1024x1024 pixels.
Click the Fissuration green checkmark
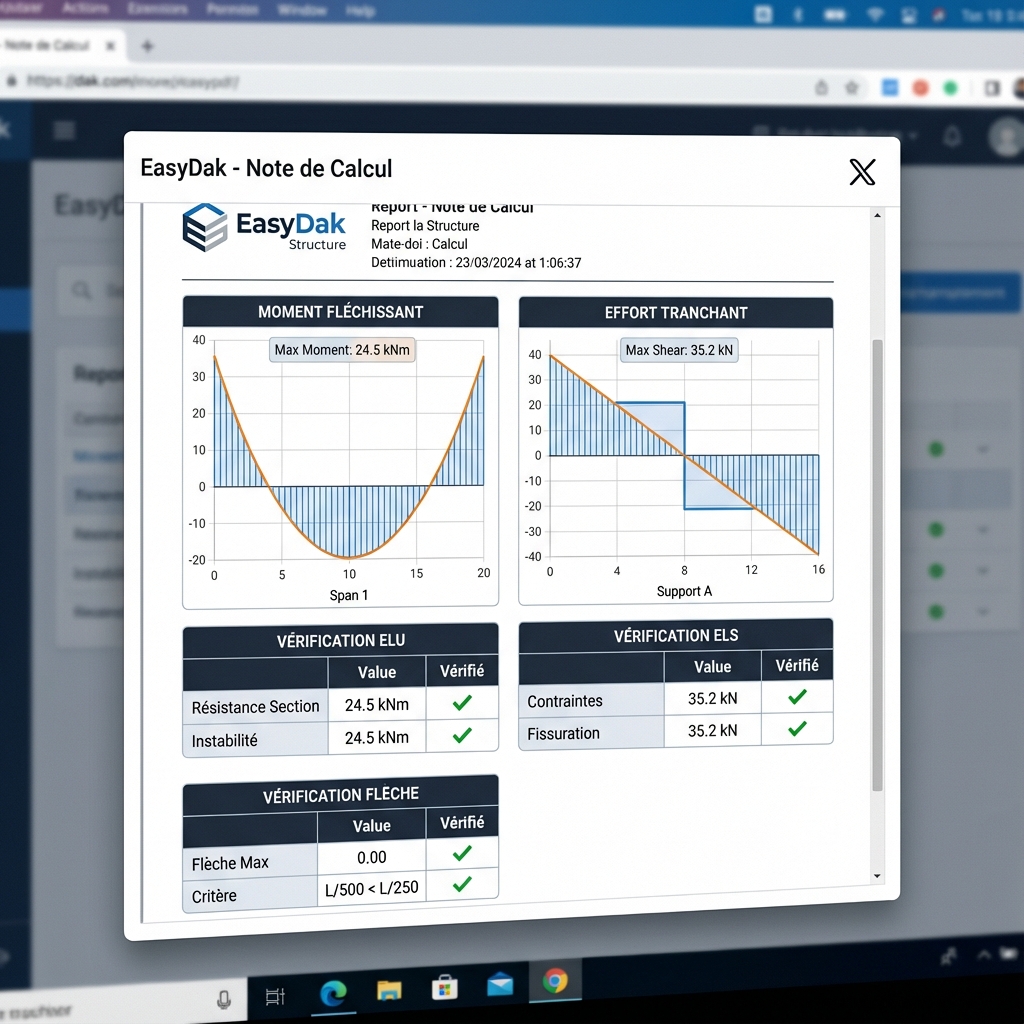(797, 728)
